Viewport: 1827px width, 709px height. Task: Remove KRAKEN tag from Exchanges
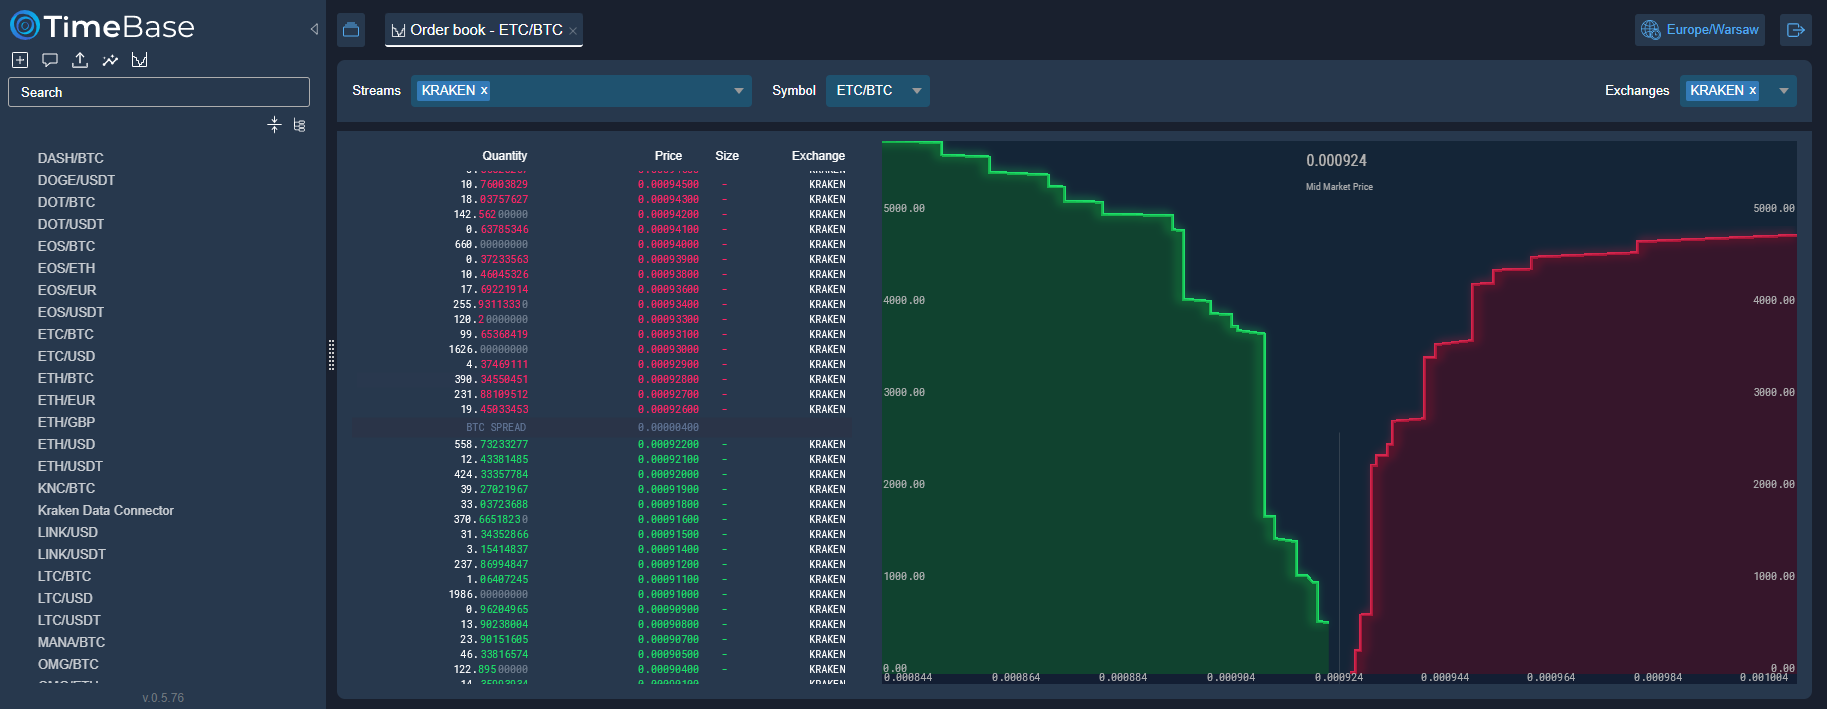click(x=1752, y=91)
